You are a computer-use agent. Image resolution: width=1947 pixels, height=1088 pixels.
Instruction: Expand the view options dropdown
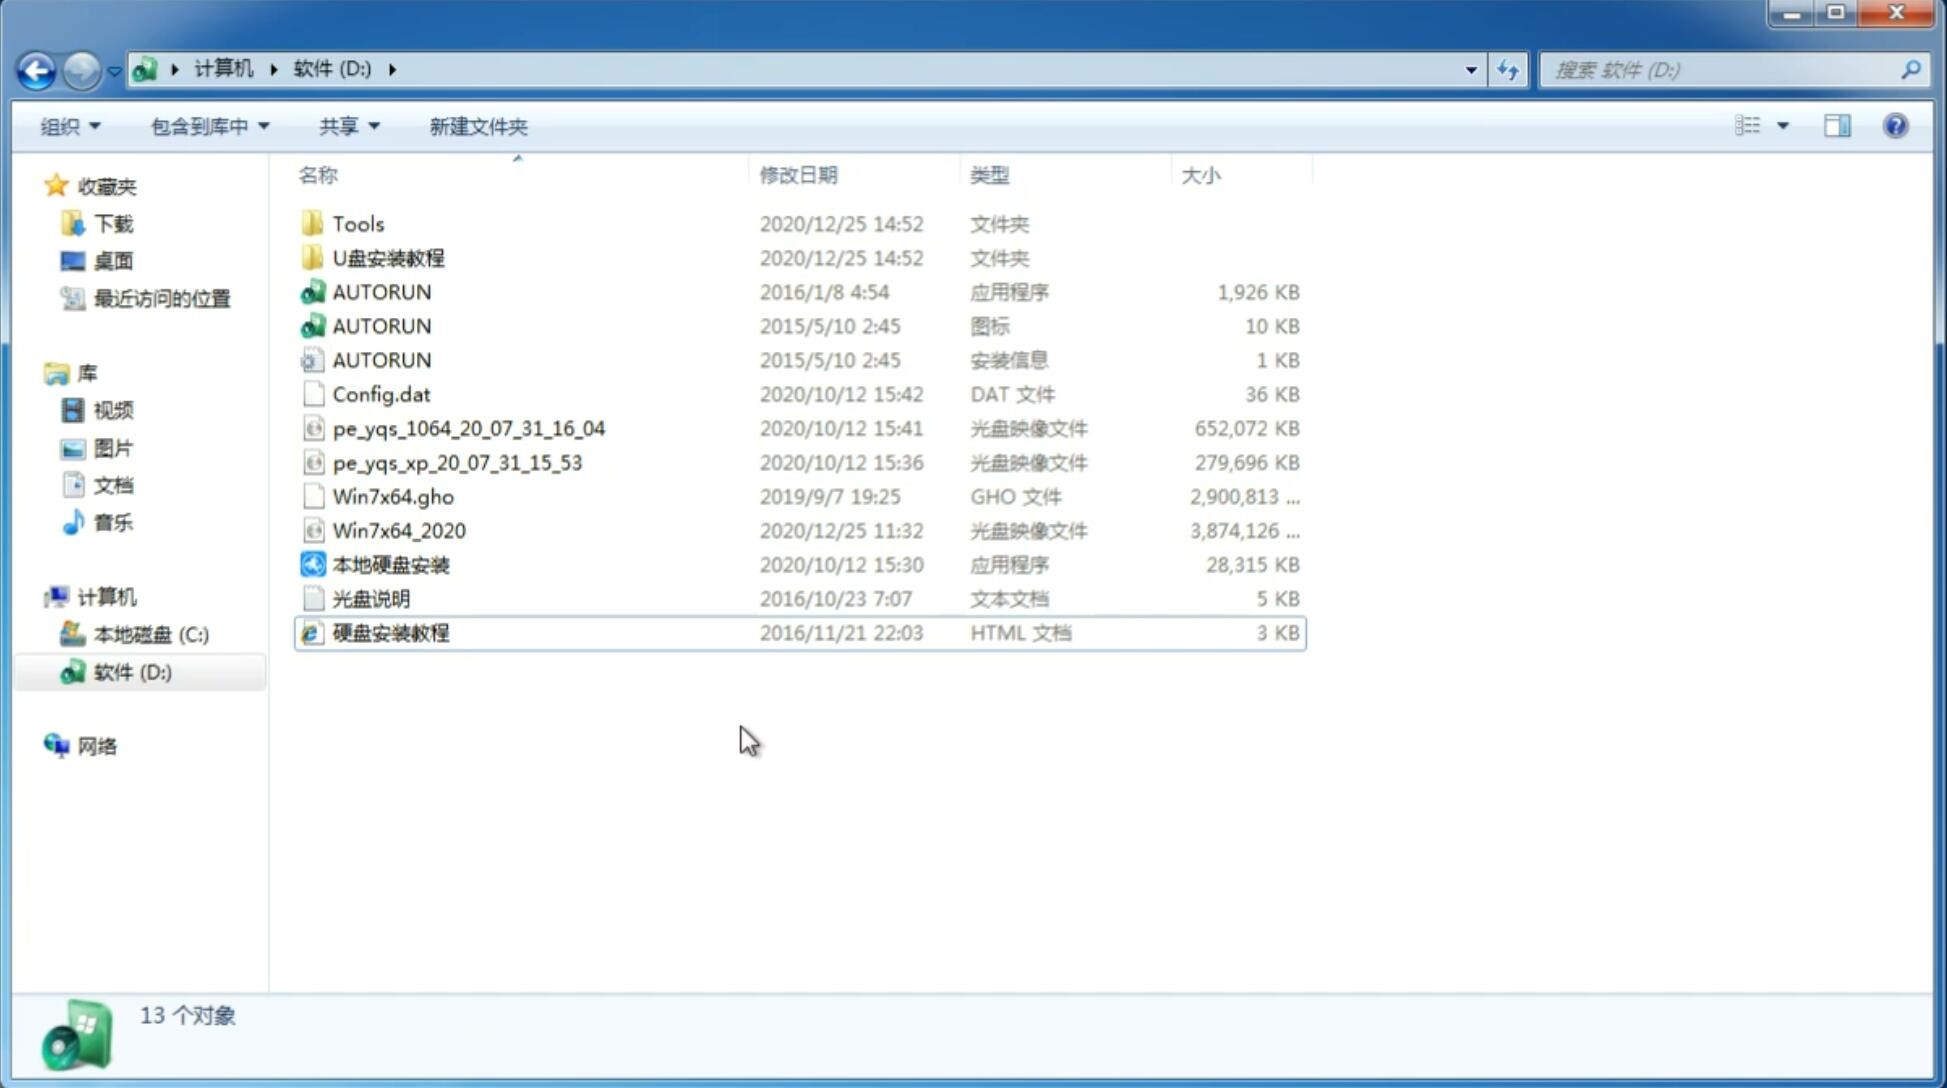point(1783,126)
